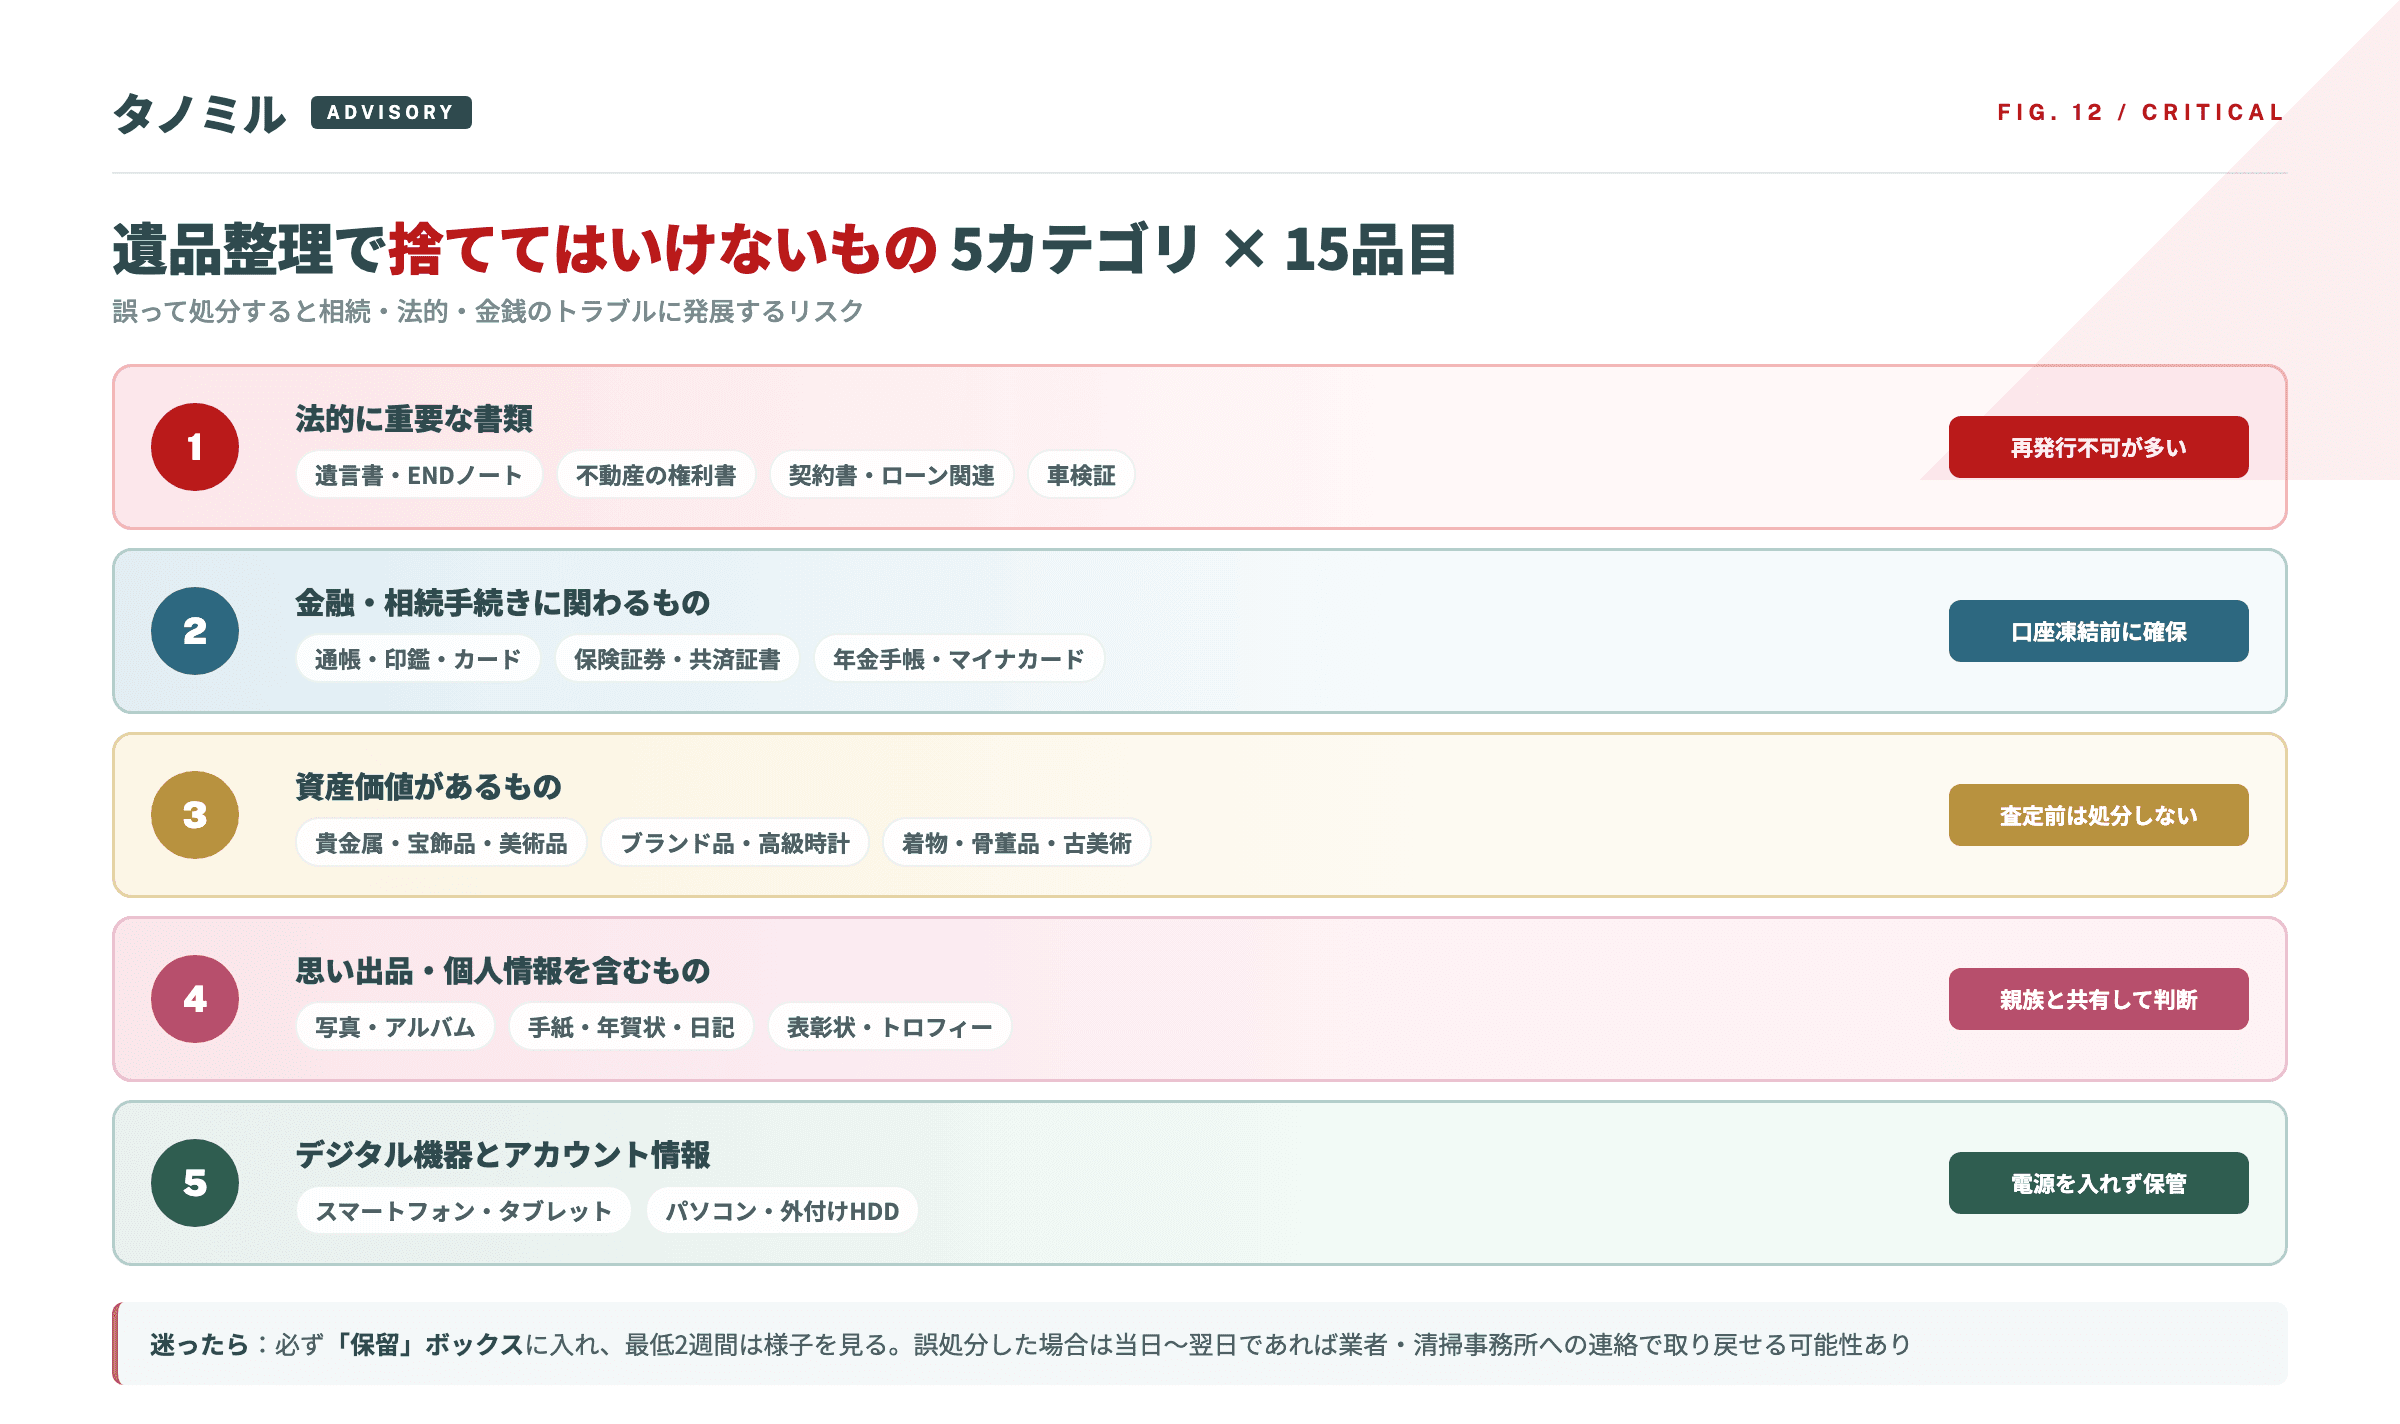Click the 金融・相続手続きに関わるもの heading
The width and height of the screenshot is (2400, 1424).
tap(503, 603)
